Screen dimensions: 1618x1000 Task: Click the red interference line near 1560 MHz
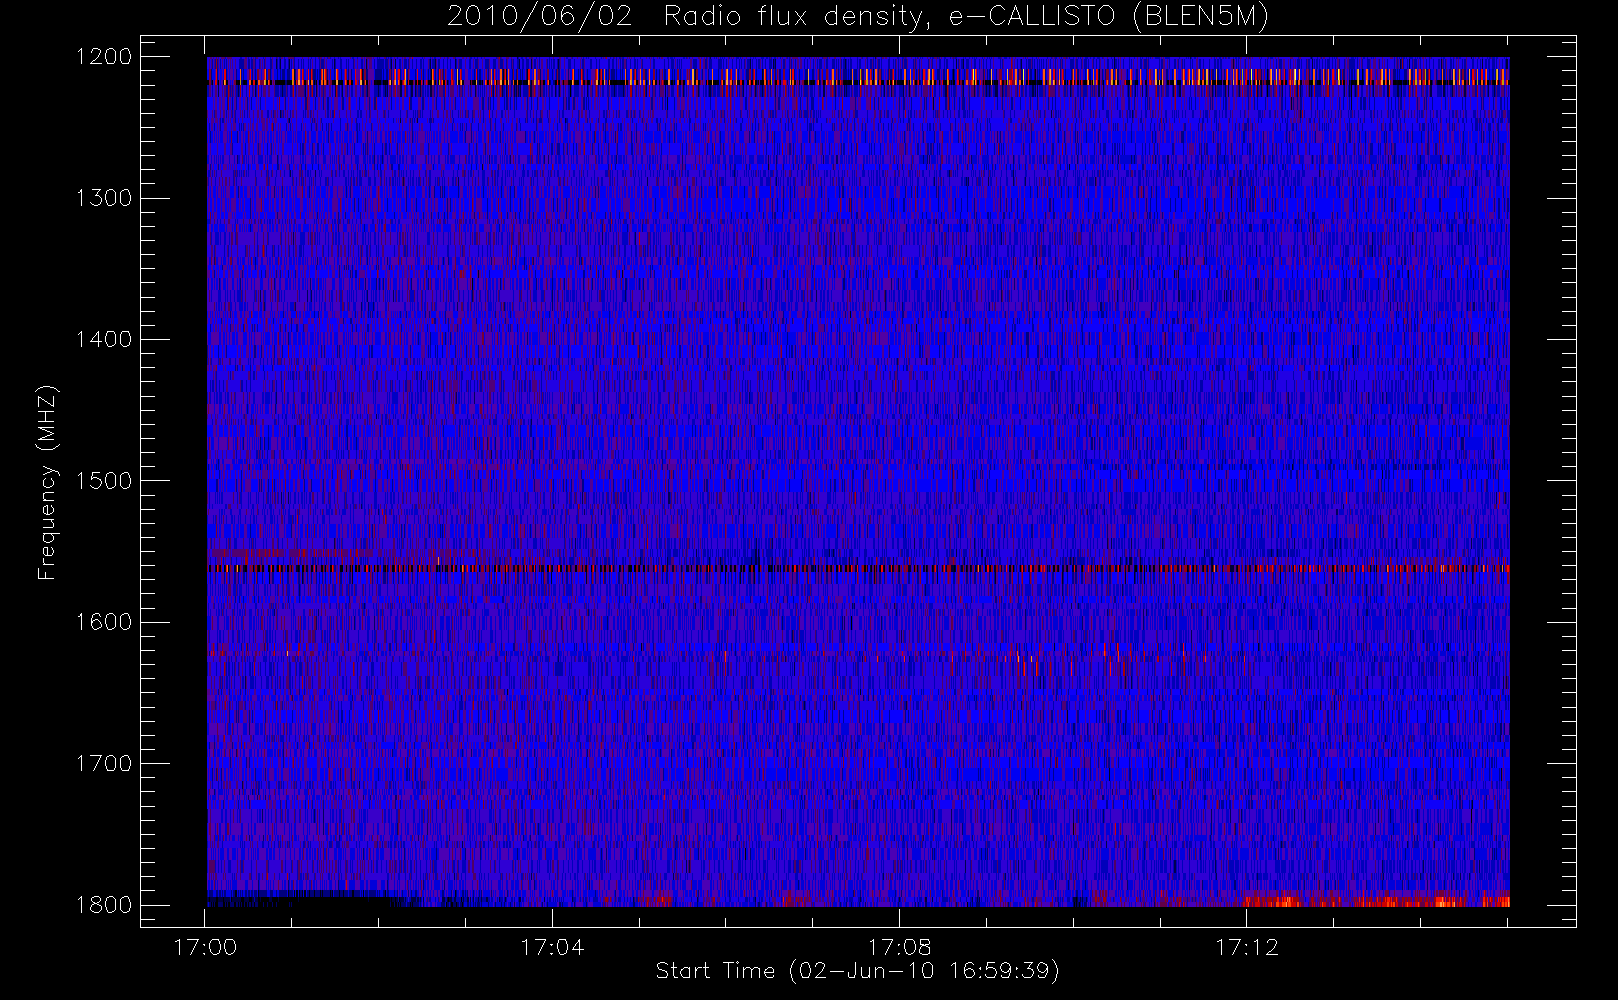click(858, 568)
